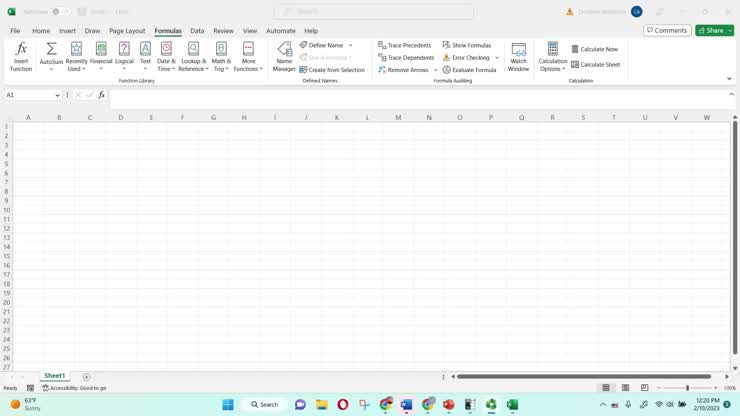Switch to the Data tab
This screenshot has width=740, height=416.
(197, 31)
